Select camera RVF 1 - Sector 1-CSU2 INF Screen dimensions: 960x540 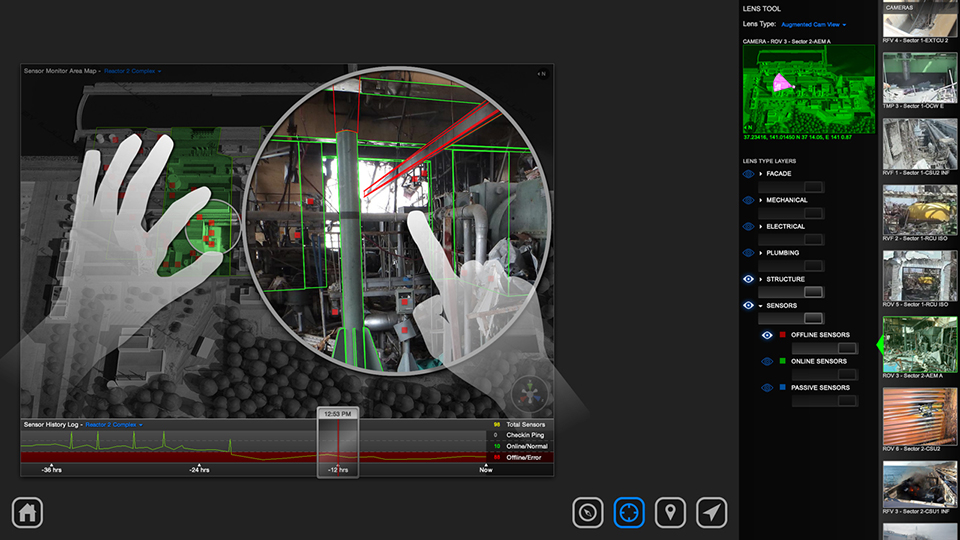coord(920,148)
